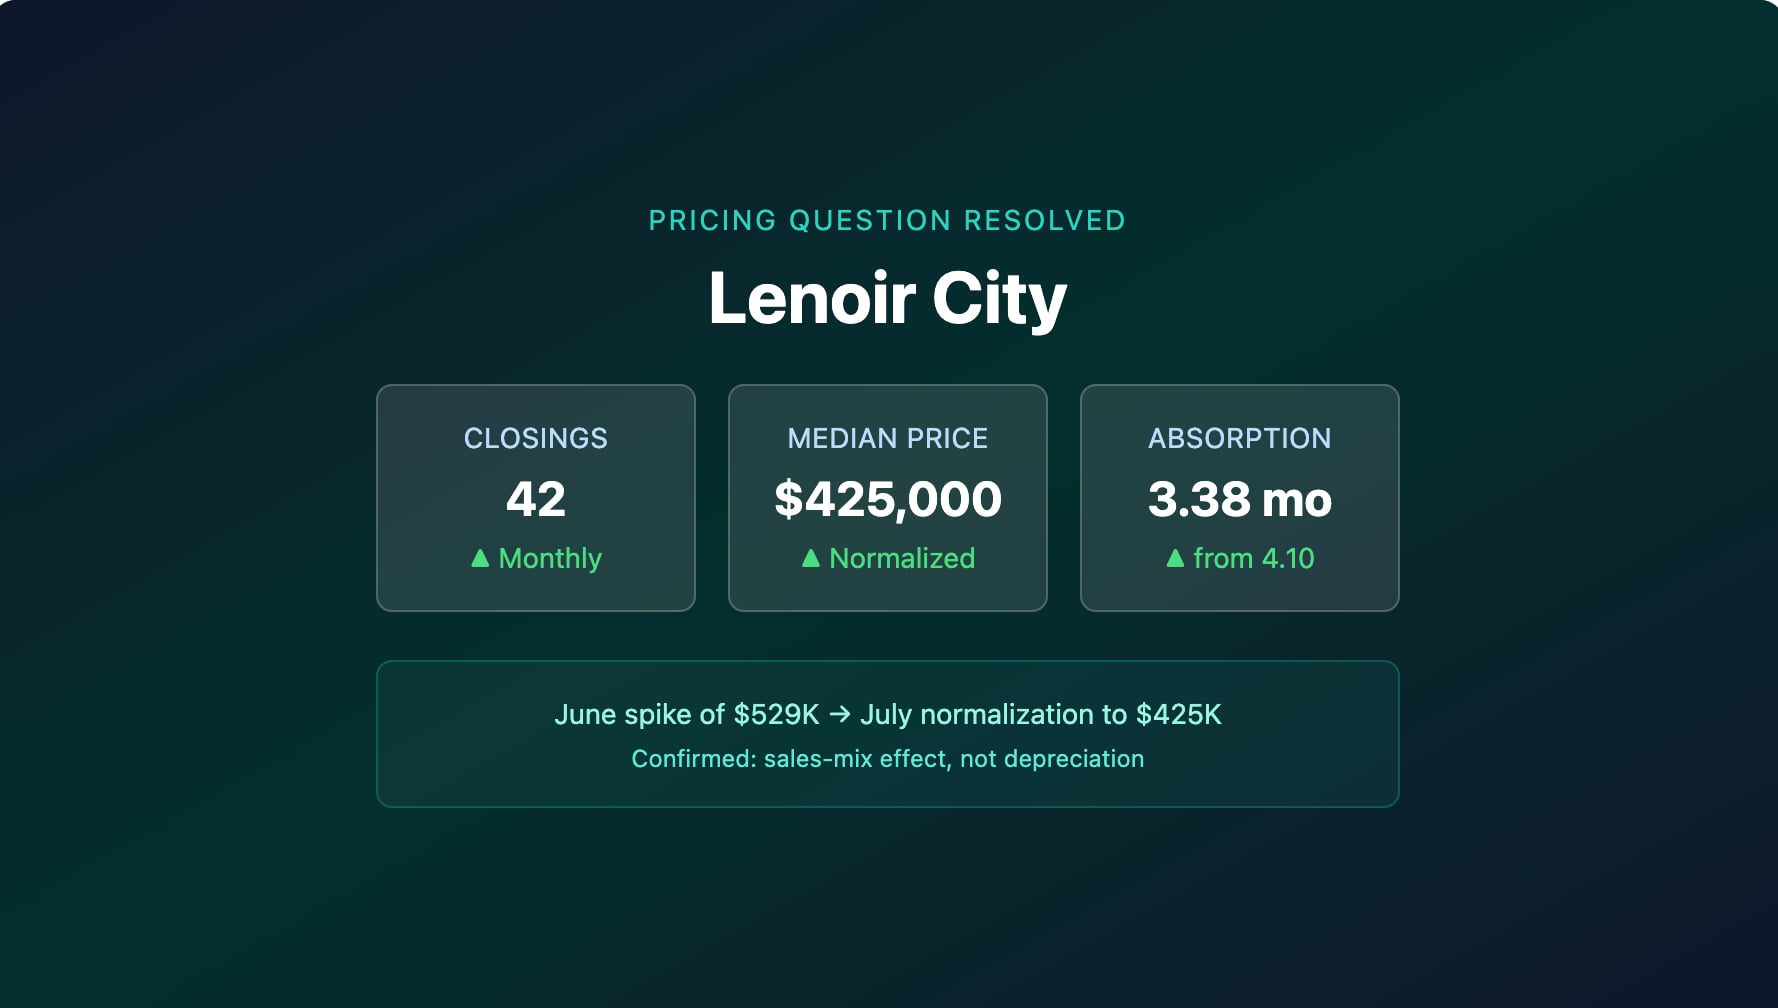This screenshot has height=1008, width=1778.
Task: Click the 3.38 mo absorption value
Action: coord(1240,499)
